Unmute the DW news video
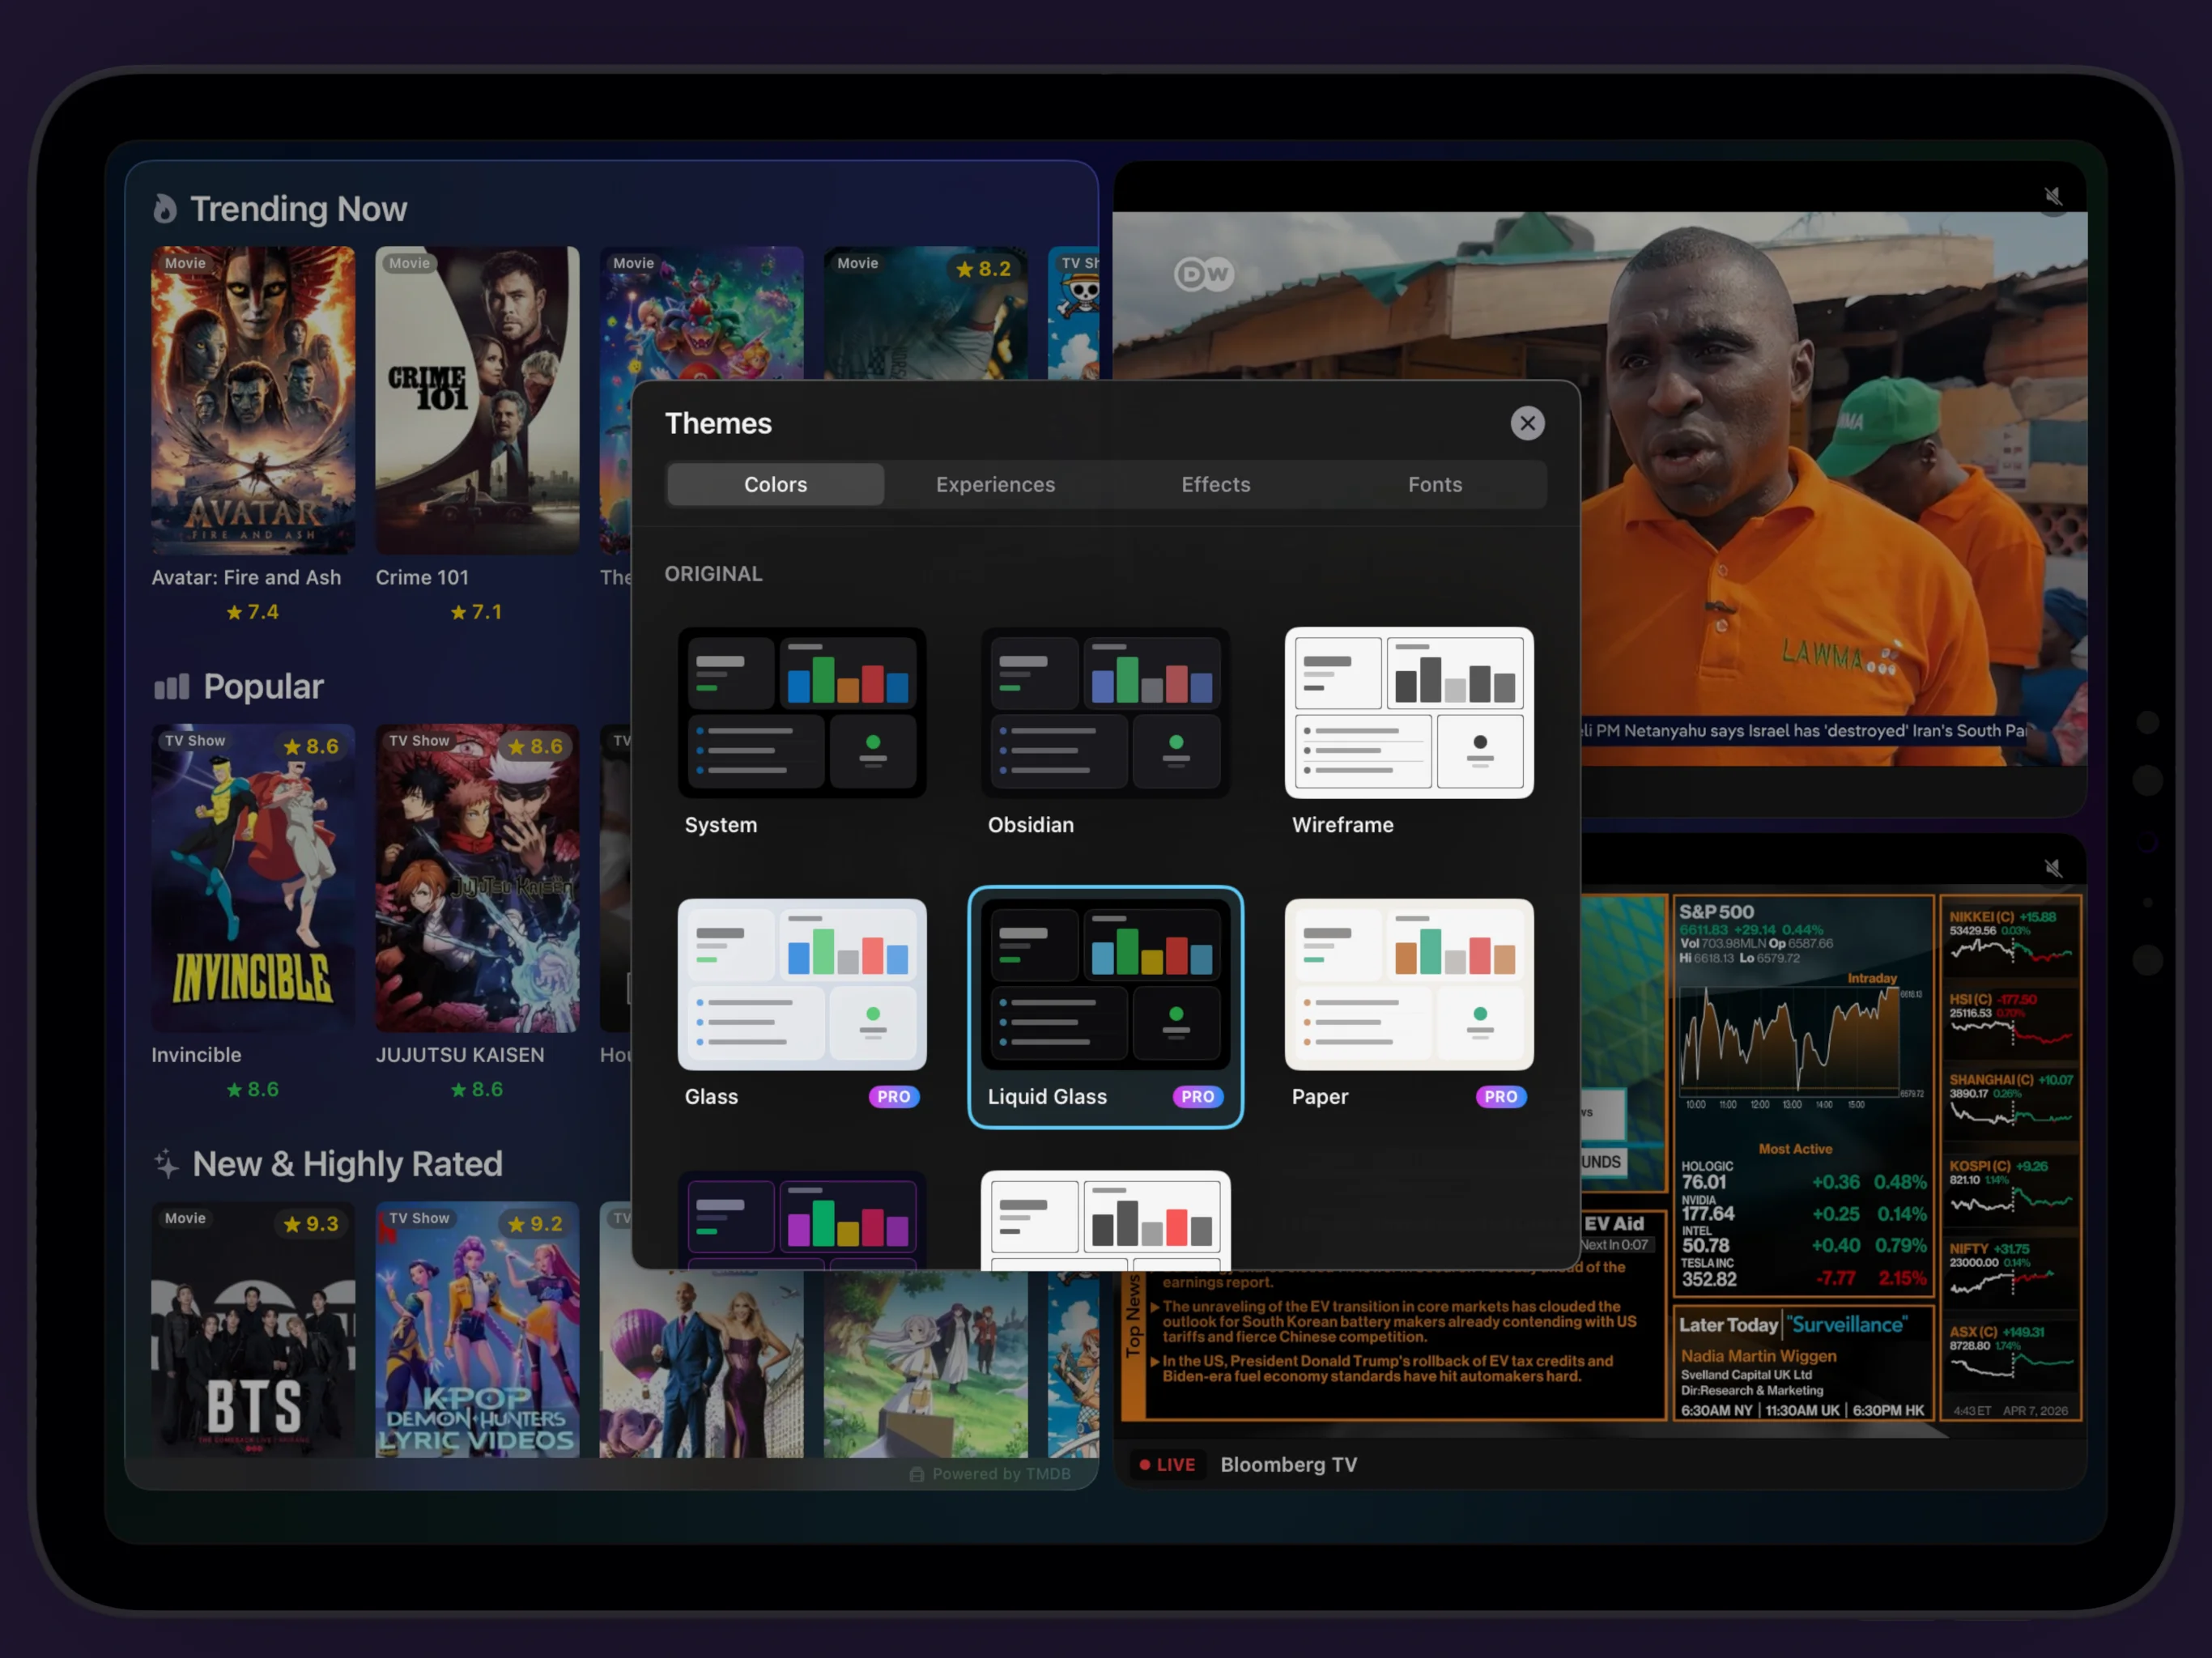The height and width of the screenshot is (1658, 2212). point(2053,196)
